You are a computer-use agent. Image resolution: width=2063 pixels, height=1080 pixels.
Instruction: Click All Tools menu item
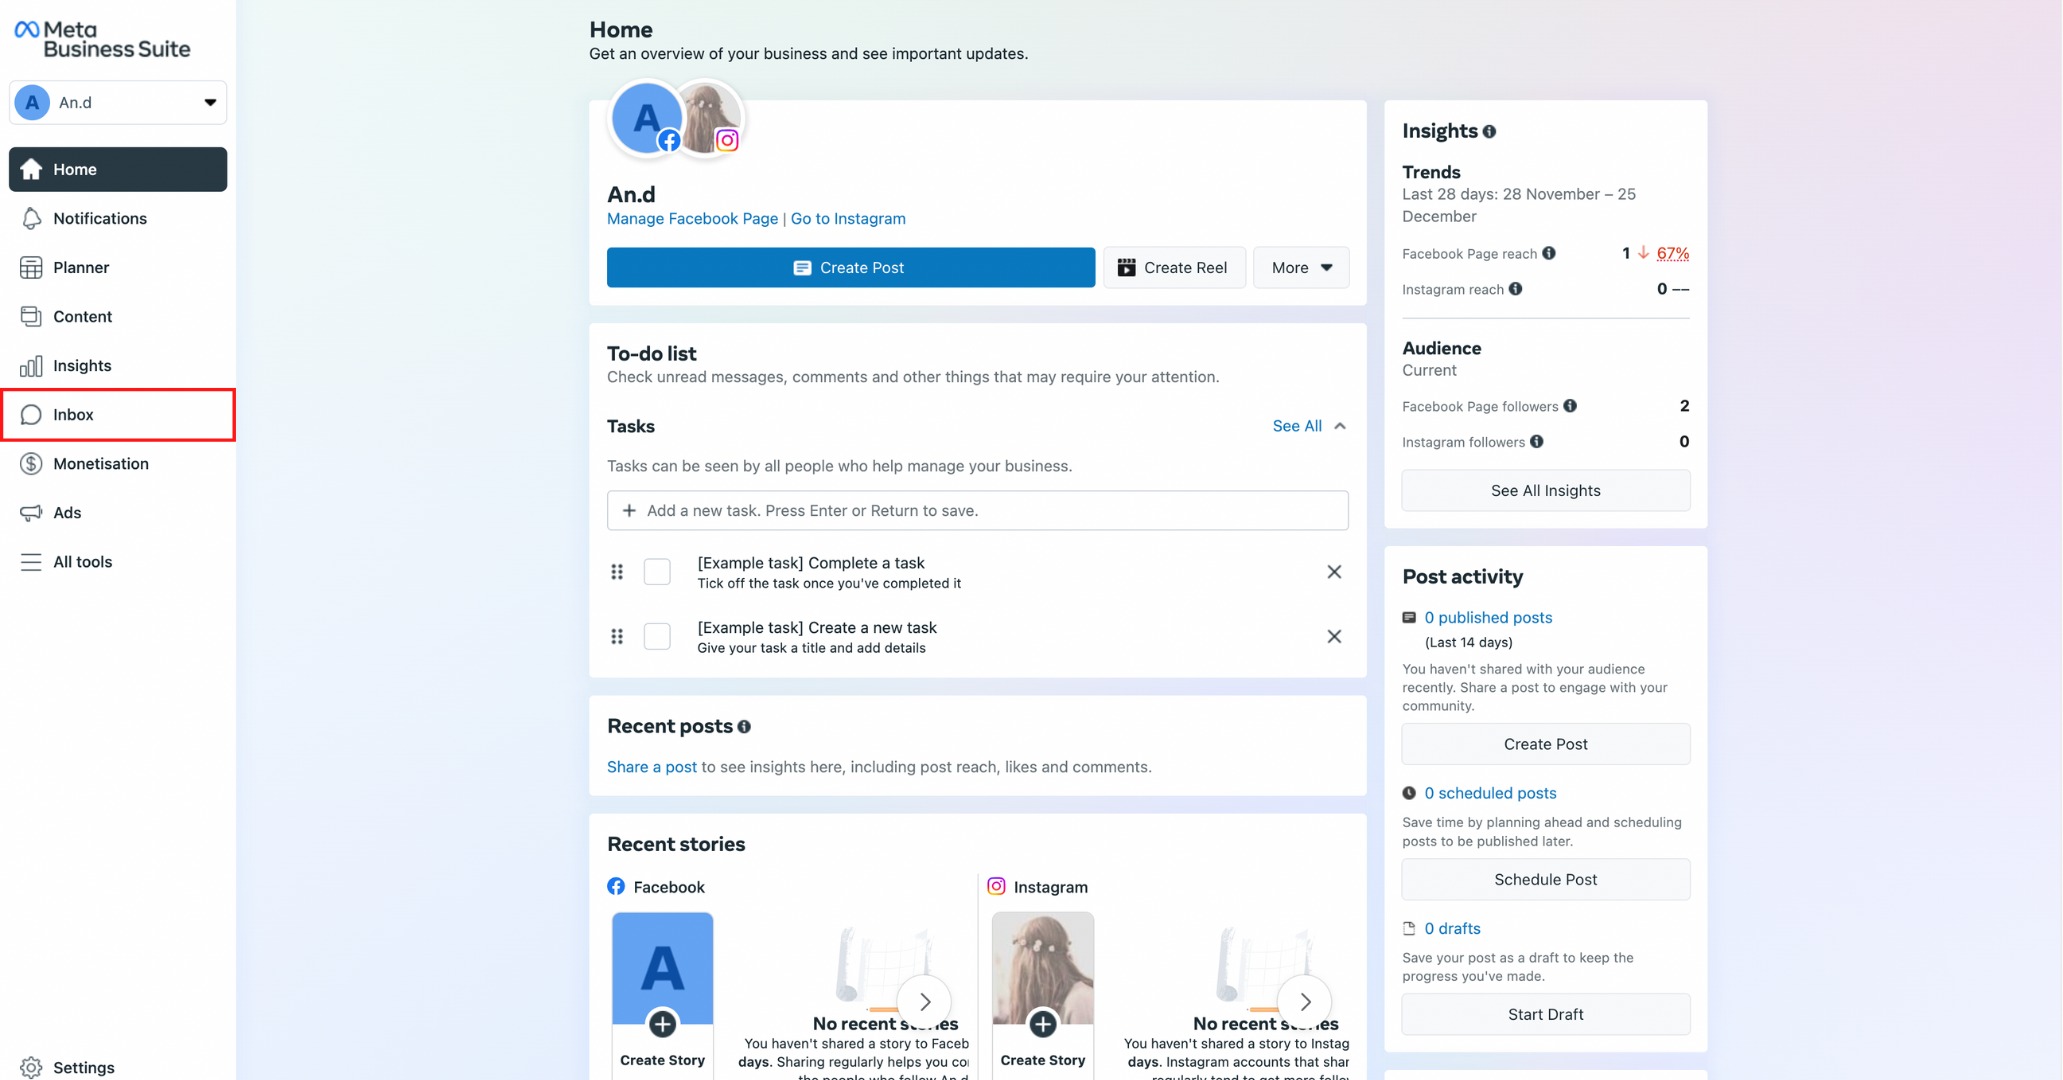point(82,560)
